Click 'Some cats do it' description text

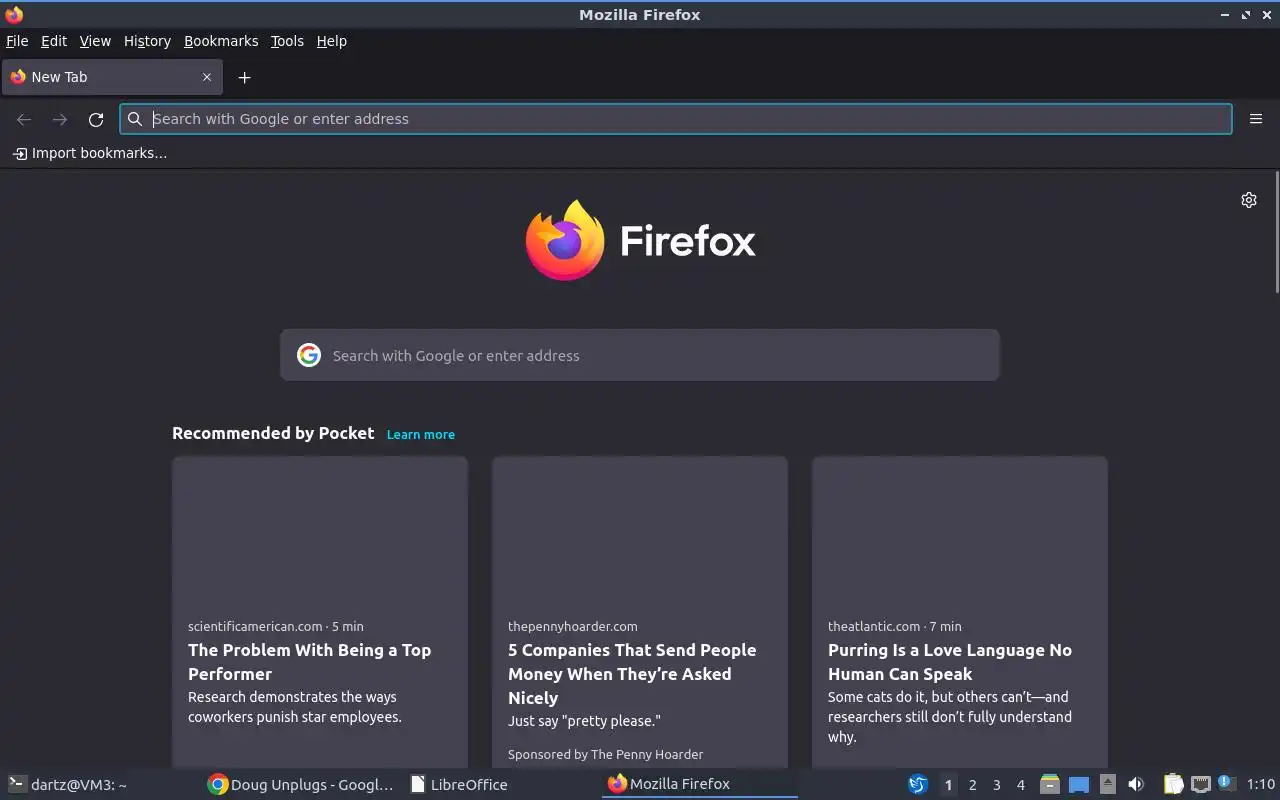[948, 717]
